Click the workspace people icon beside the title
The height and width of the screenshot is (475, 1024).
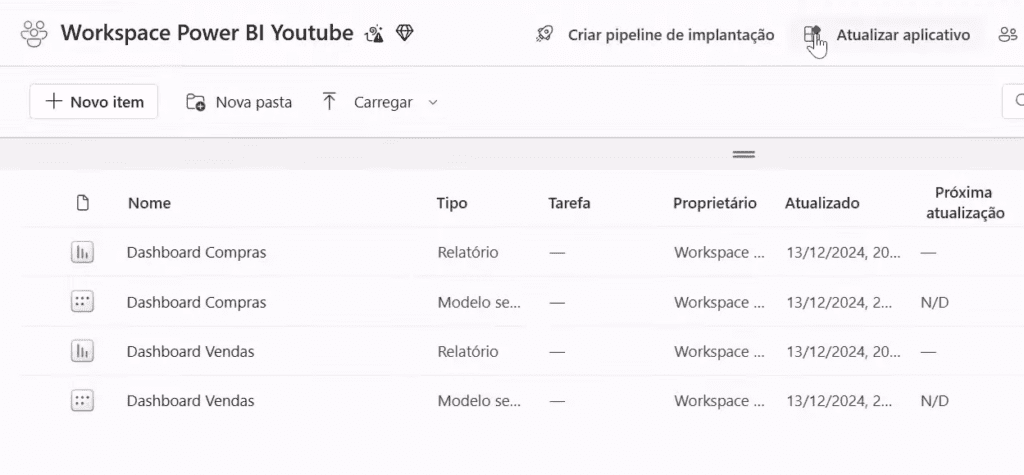[34, 34]
